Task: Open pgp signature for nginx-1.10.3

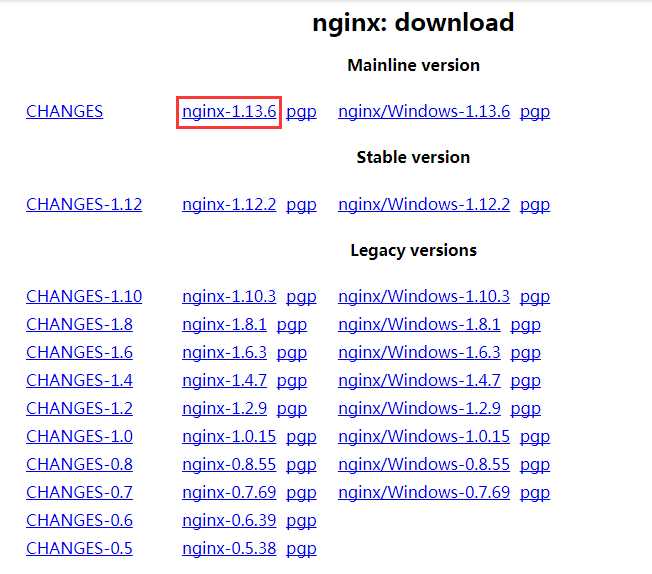Action: 301,297
